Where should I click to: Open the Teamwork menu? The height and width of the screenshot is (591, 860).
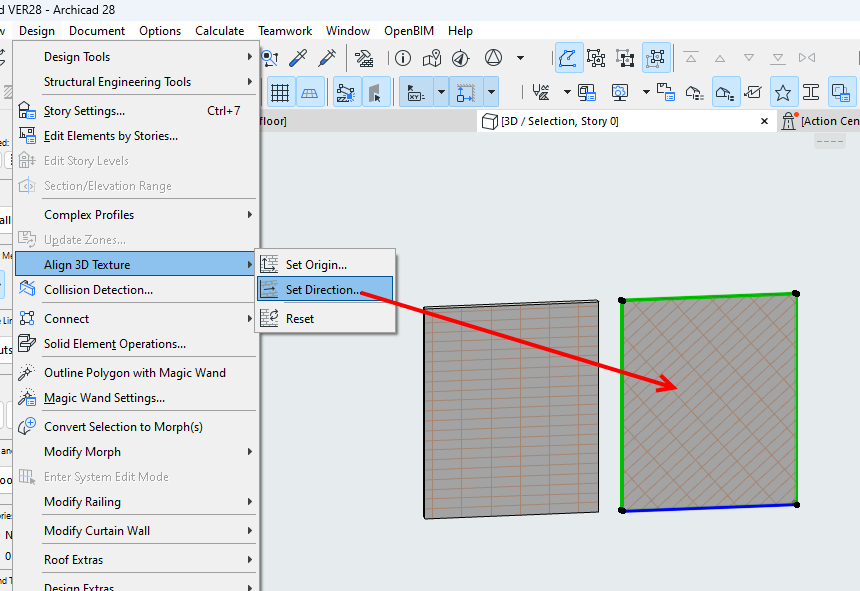(x=285, y=31)
